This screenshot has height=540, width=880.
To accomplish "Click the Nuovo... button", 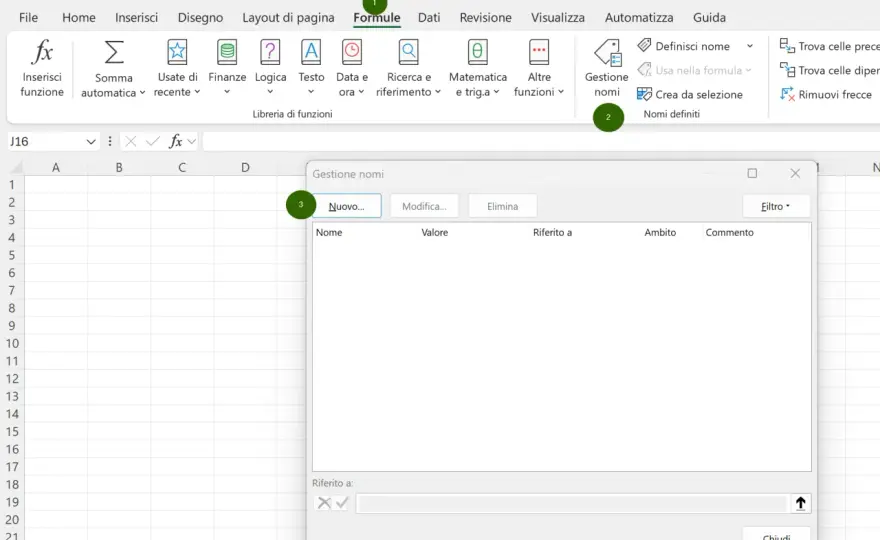I will tap(346, 206).
